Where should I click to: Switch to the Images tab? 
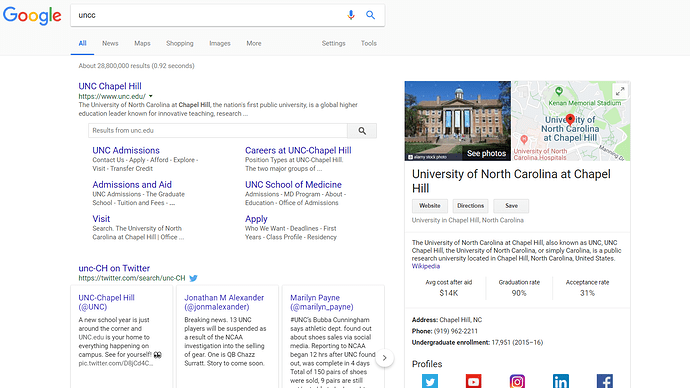pyautogui.click(x=220, y=43)
